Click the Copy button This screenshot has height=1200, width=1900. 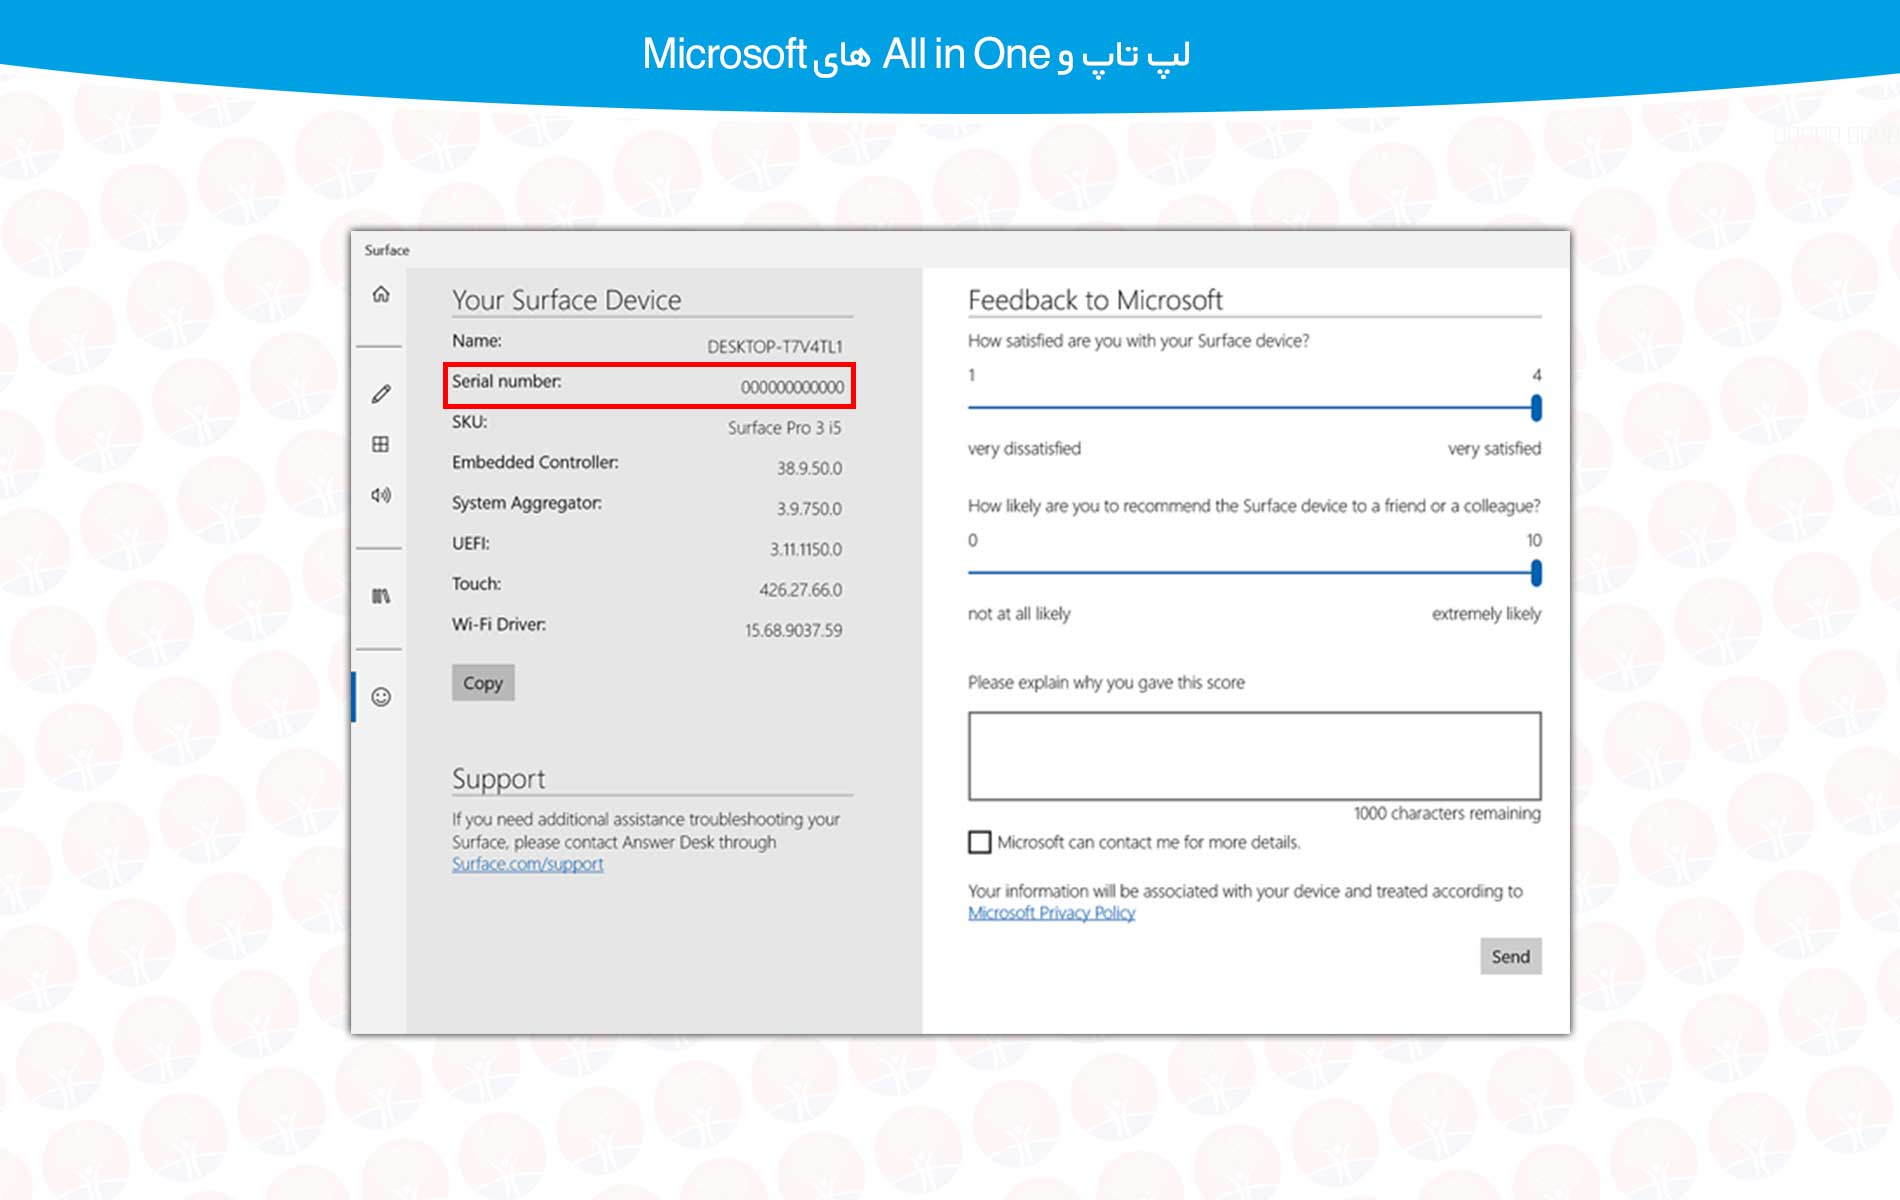483,683
